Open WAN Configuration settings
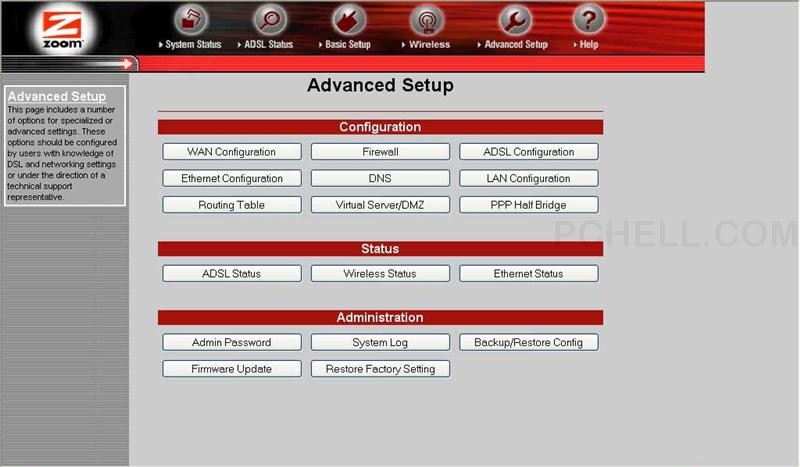This screenshot has width=800, height=467. click(x=231, y=152)
